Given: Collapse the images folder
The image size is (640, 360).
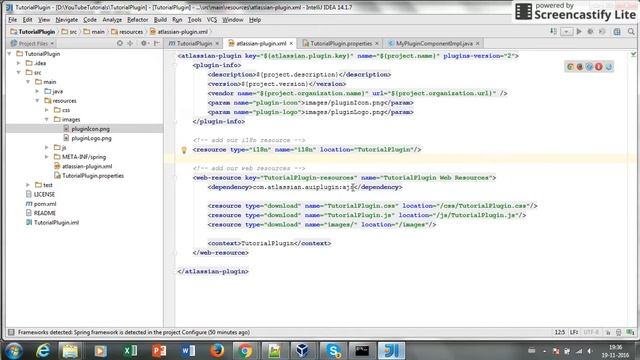Looking at the screenshot, I should tap(47, 120).
